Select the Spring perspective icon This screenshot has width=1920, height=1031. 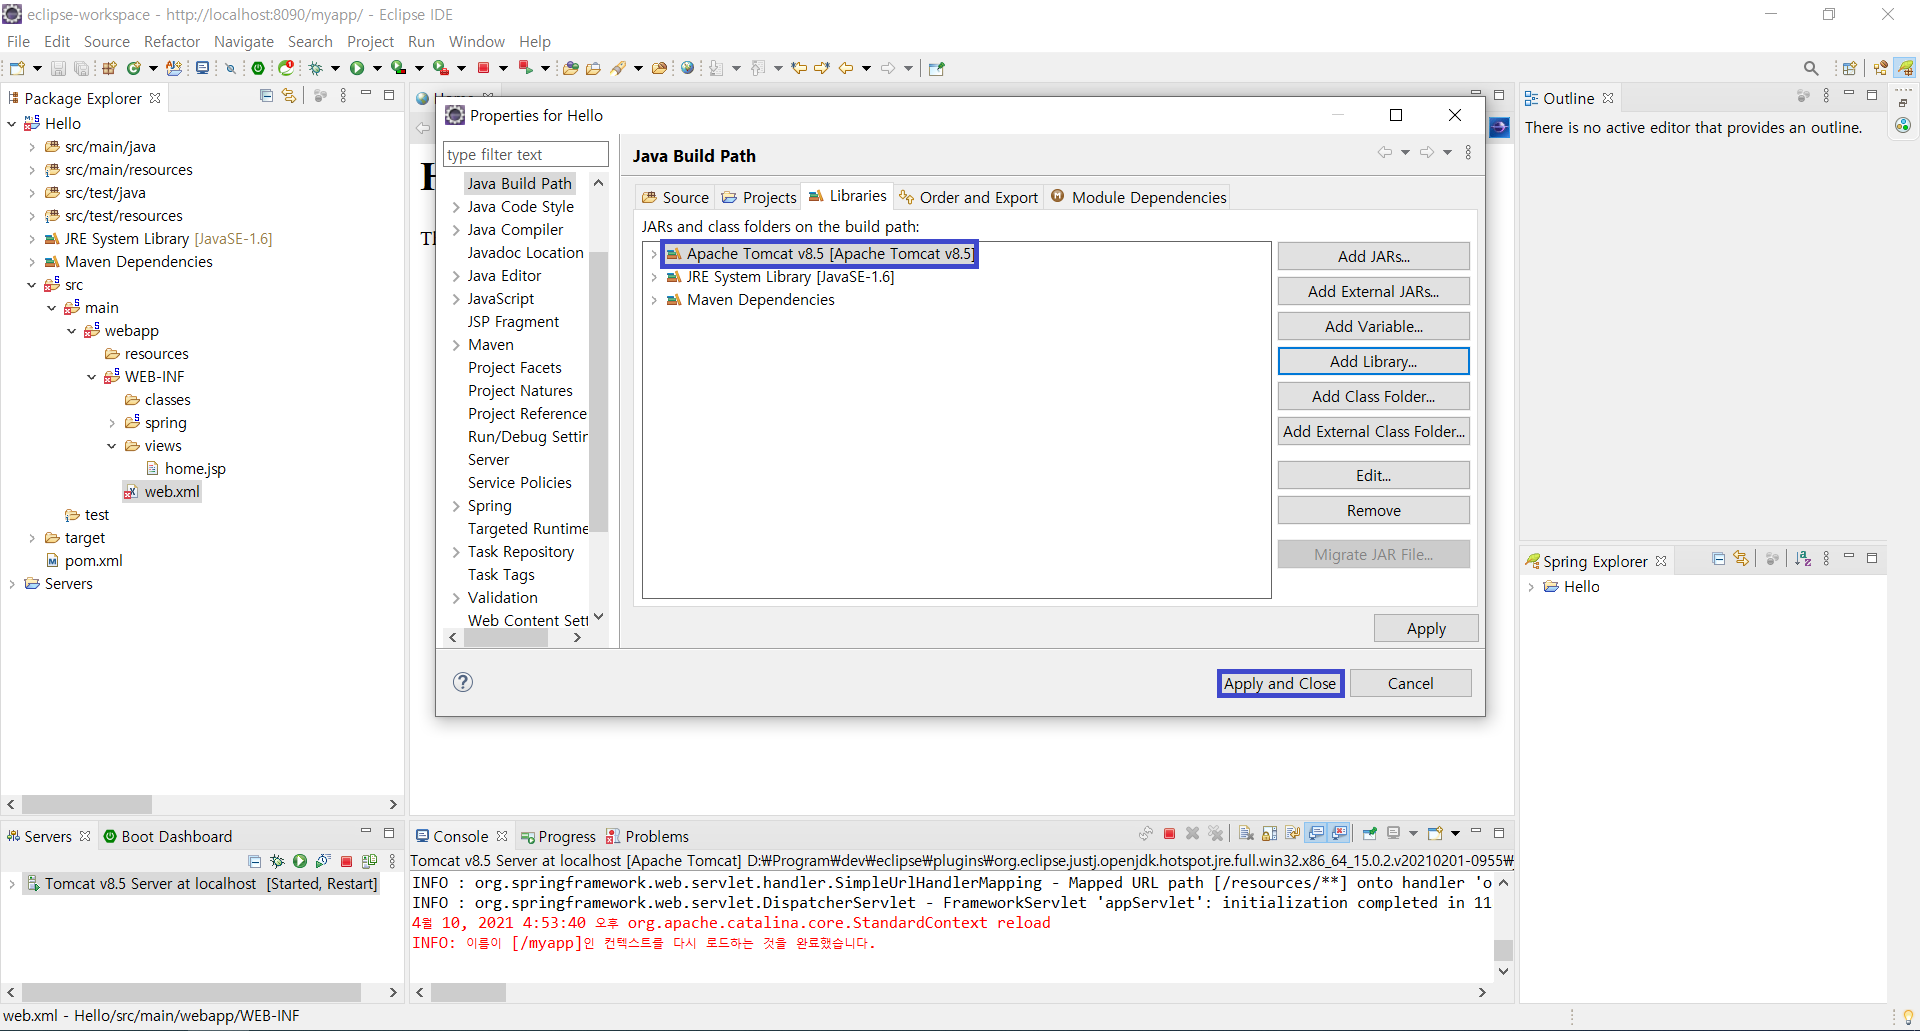pos(1905,68)
